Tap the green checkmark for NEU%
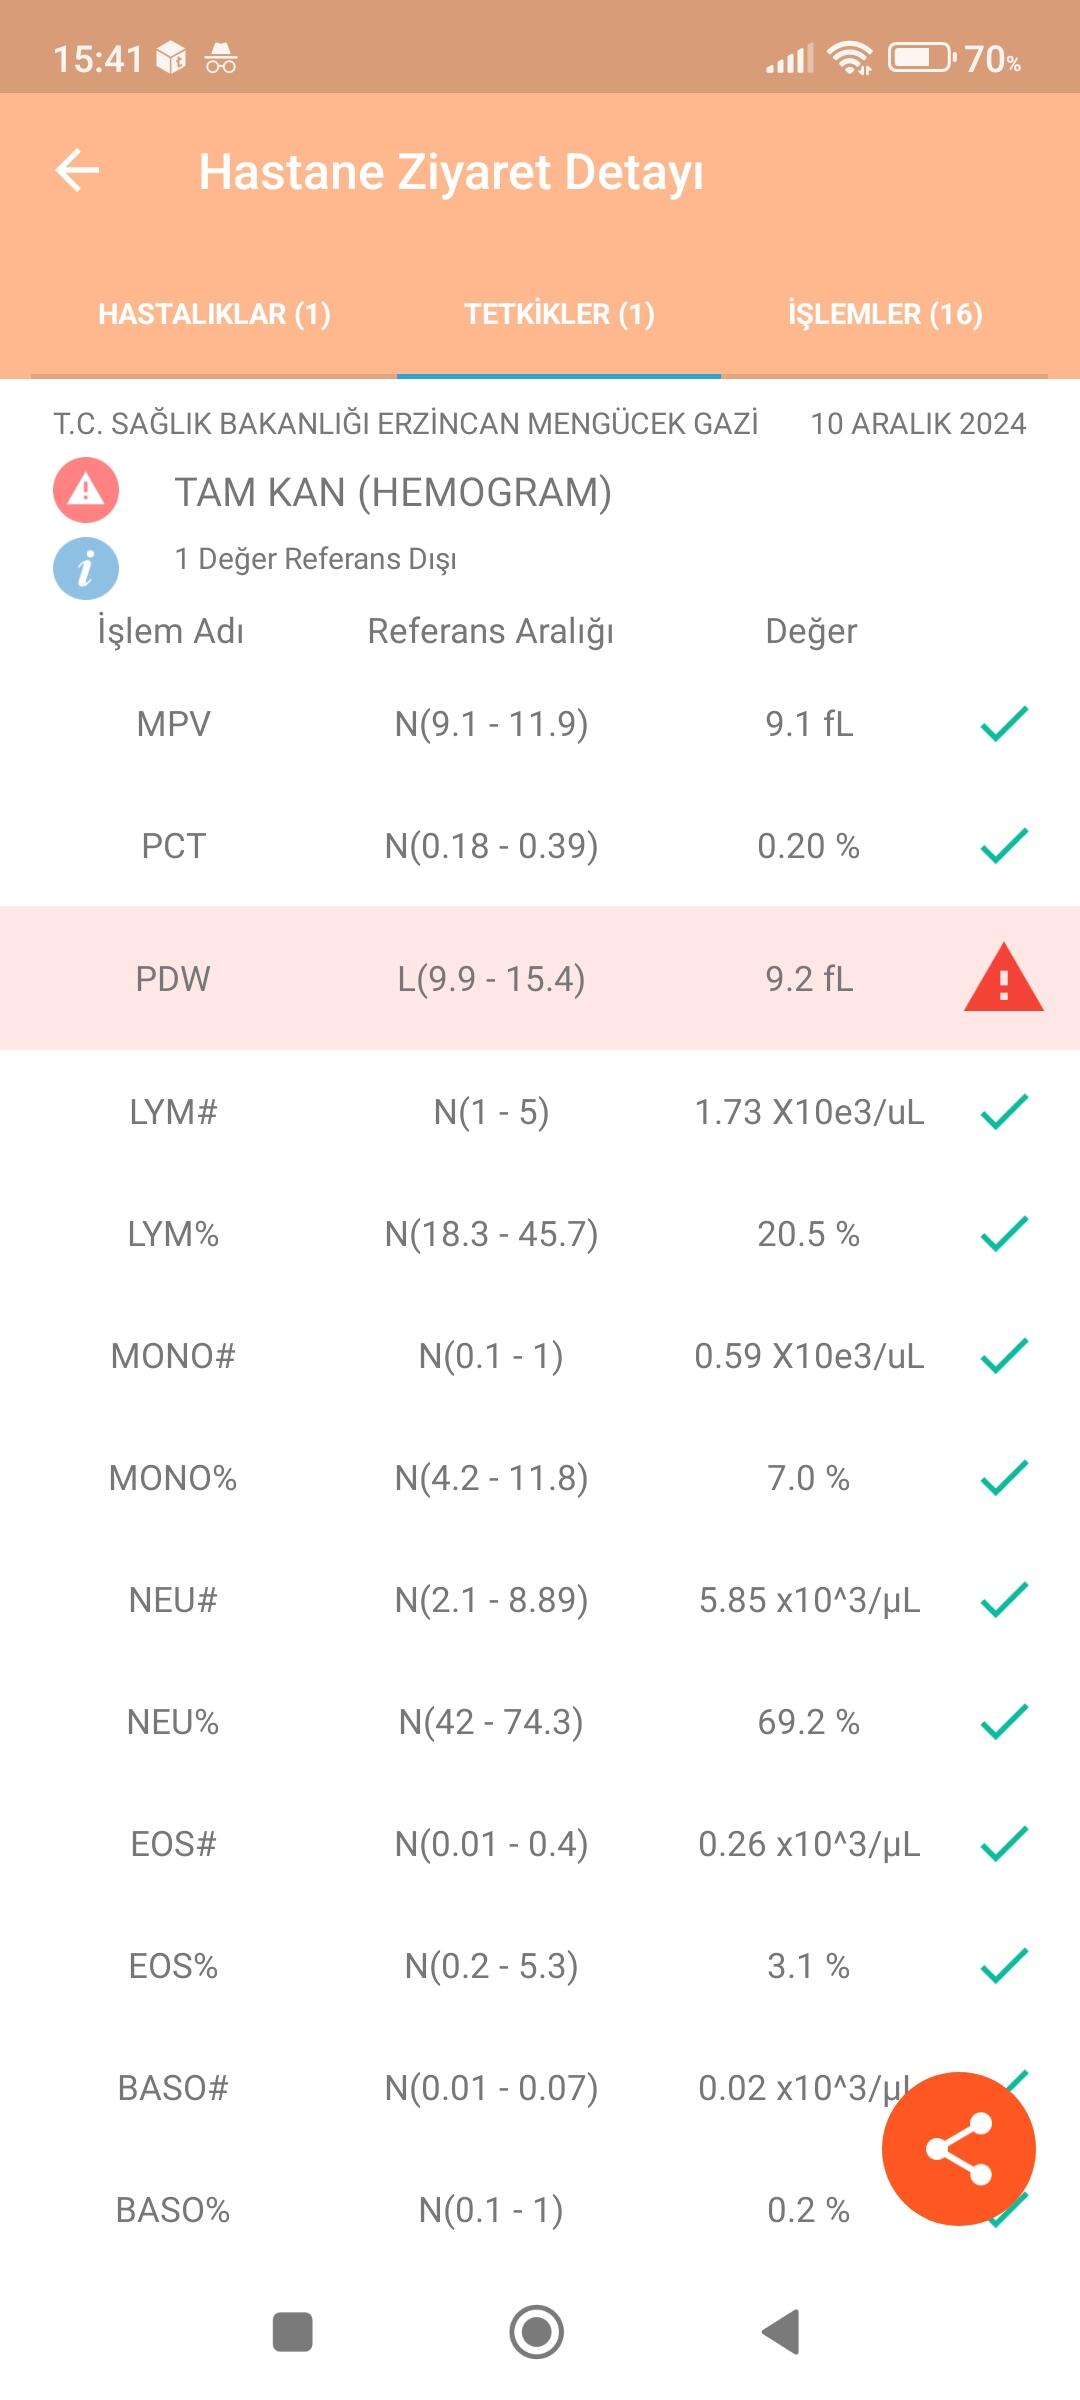This screenshot has height=2400, width=1080. tap(1004, 1721)
